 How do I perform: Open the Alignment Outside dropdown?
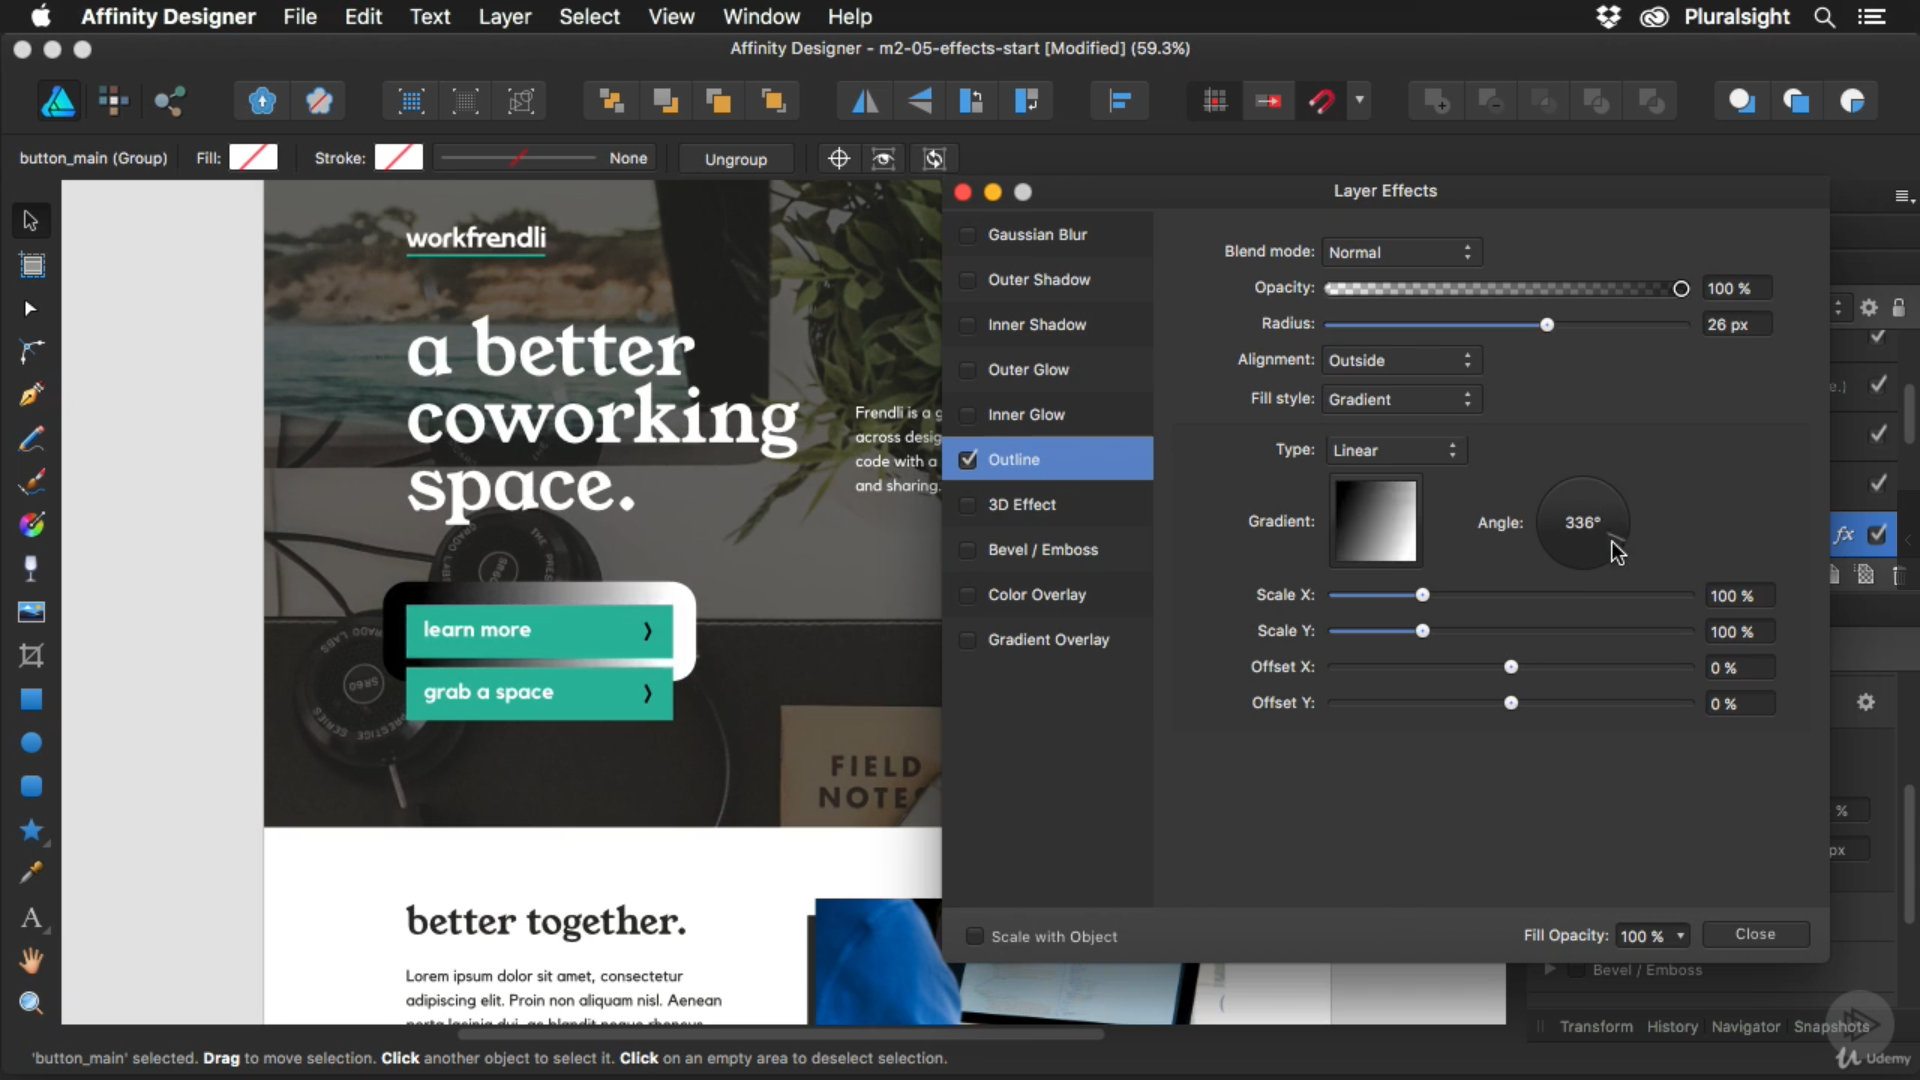1402,361
